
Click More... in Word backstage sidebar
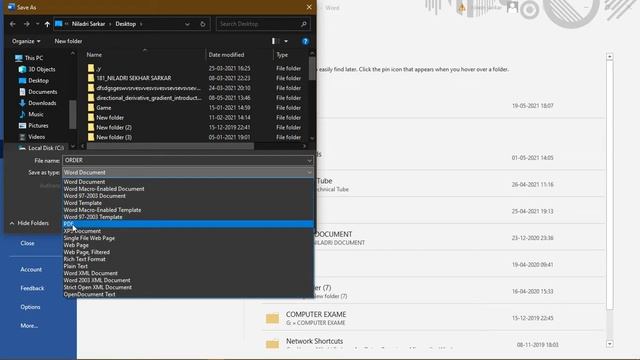(29, 326)
